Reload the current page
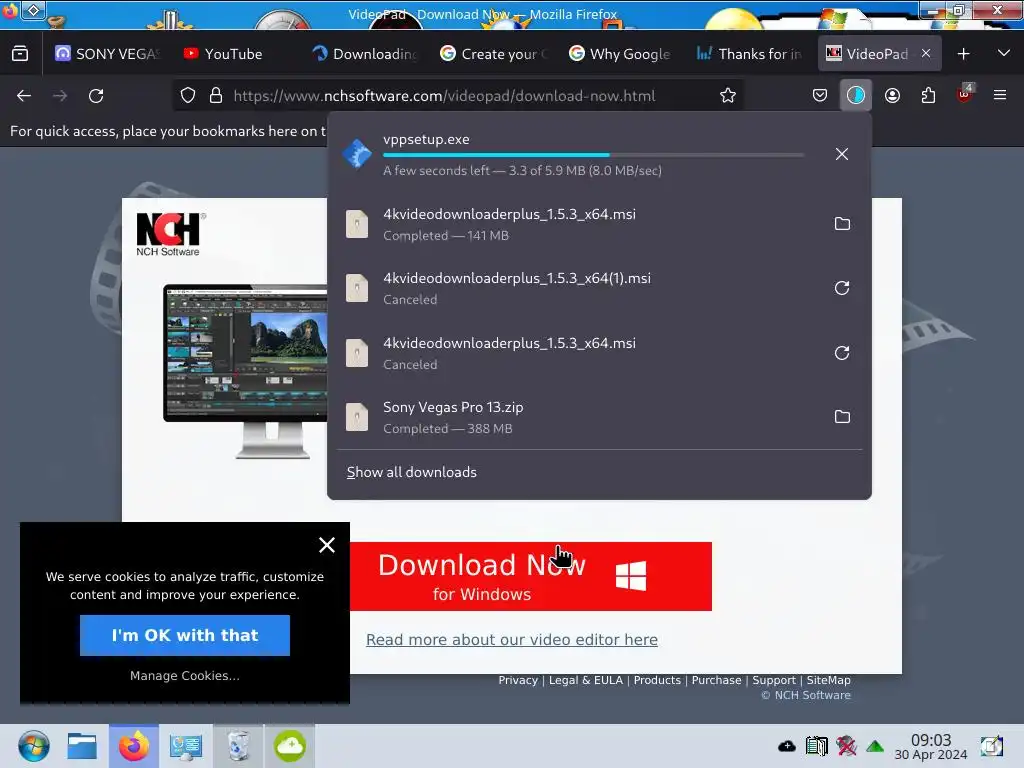1024x768 pixels. click(x=96, y=96)
